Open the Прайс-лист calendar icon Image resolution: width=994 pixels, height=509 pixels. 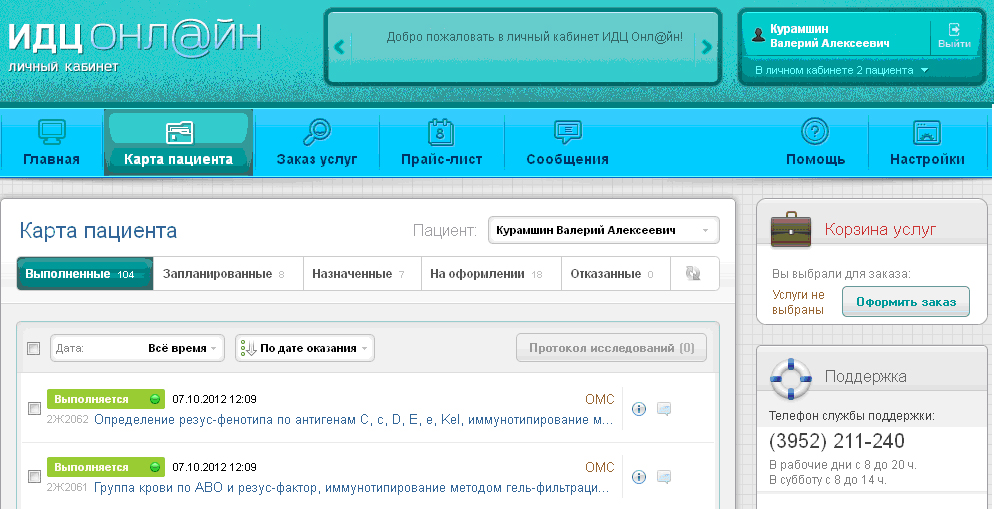point(441,132)
